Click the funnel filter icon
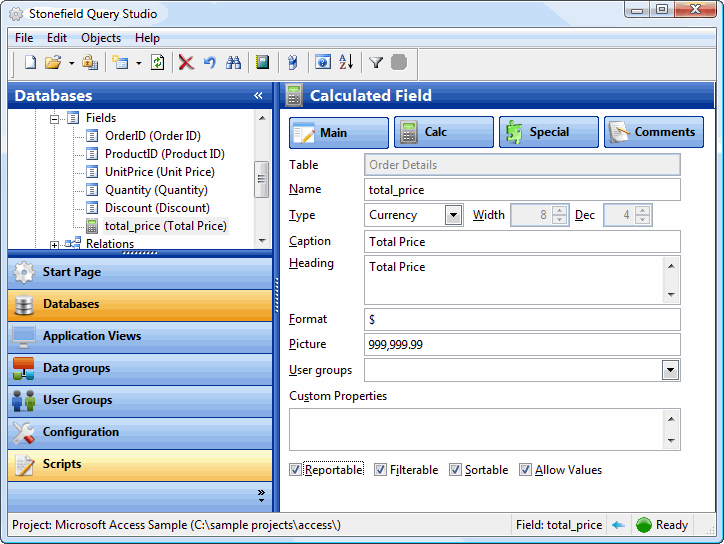 376,63
